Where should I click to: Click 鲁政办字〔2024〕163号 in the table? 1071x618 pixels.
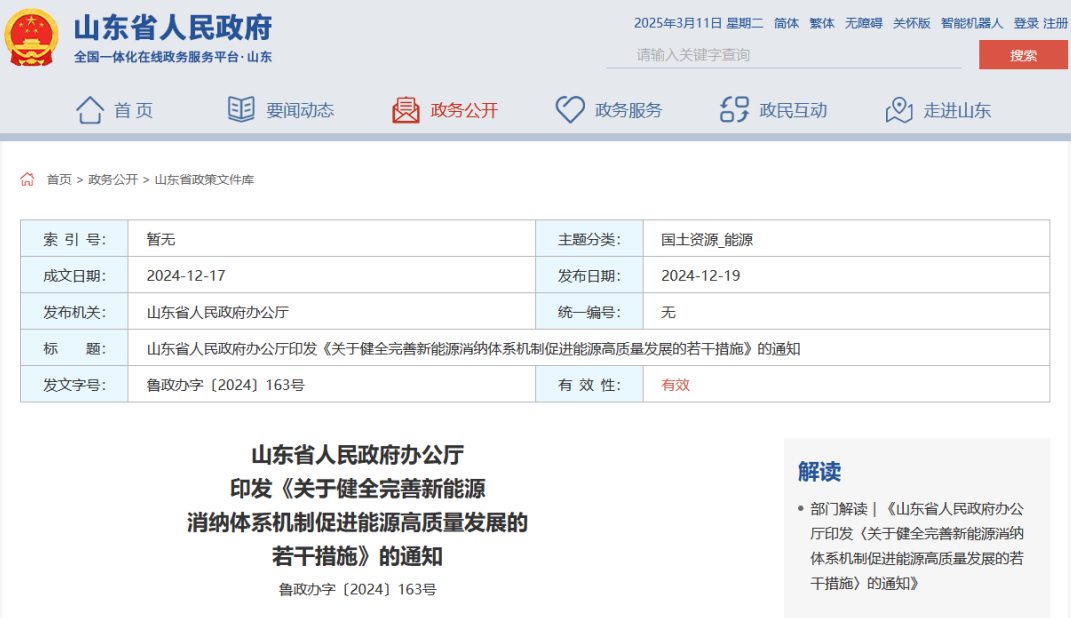coord(225,385)
